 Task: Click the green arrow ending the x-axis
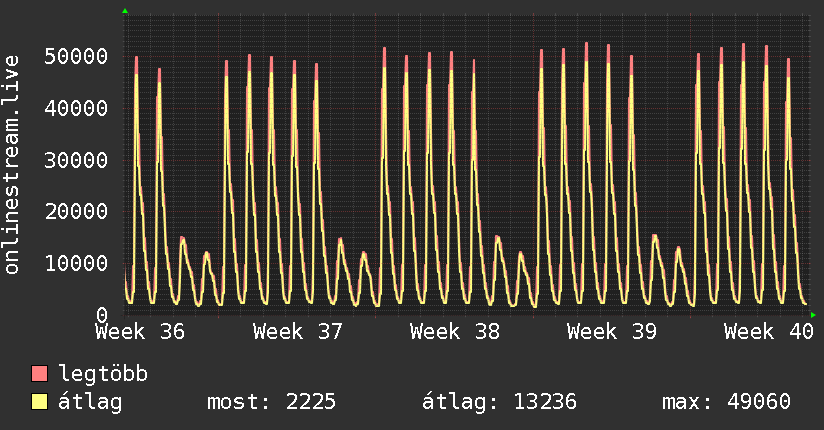tap(813, 315)
